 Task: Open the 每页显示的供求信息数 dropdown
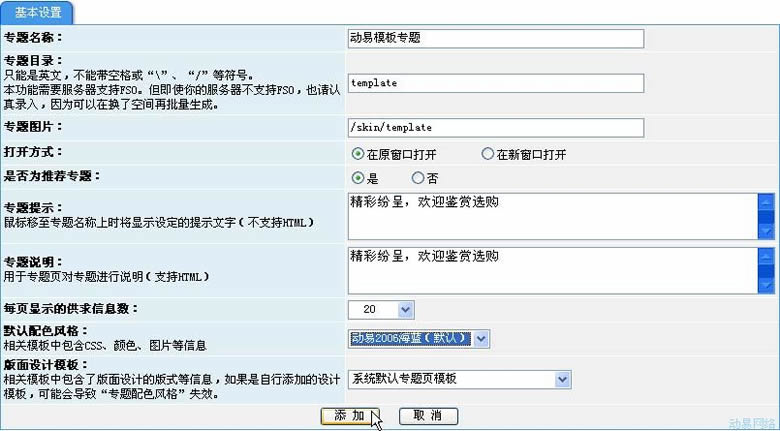tap(377, 309)
